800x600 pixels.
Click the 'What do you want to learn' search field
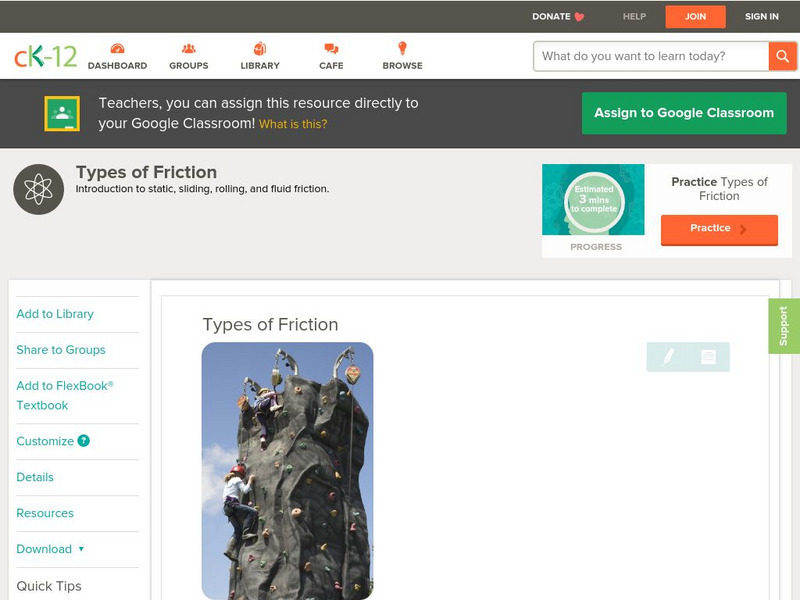click(651, 56)
